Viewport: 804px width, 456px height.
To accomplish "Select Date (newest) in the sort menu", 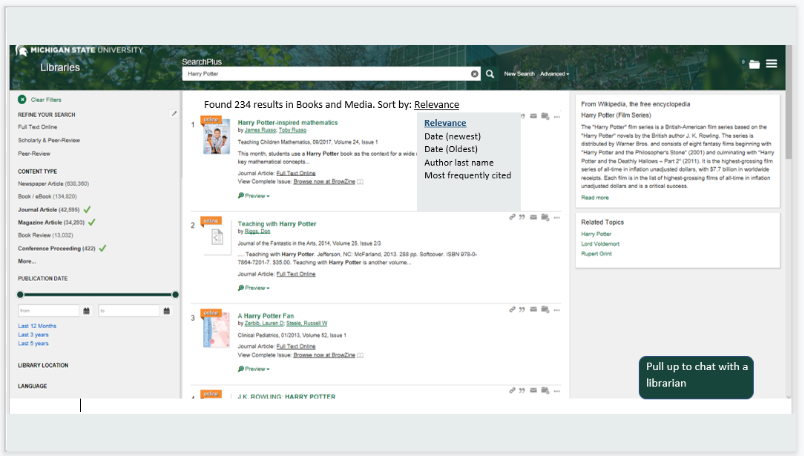I will 452,136.
